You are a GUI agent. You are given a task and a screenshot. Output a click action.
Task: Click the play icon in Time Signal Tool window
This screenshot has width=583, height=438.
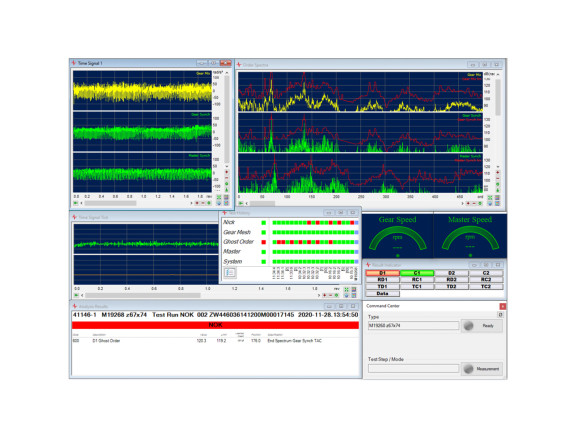tap(76, 295)
